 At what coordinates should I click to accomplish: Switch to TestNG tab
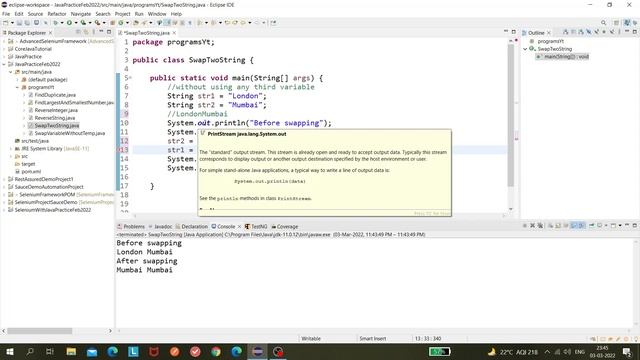tap(256, 227)
